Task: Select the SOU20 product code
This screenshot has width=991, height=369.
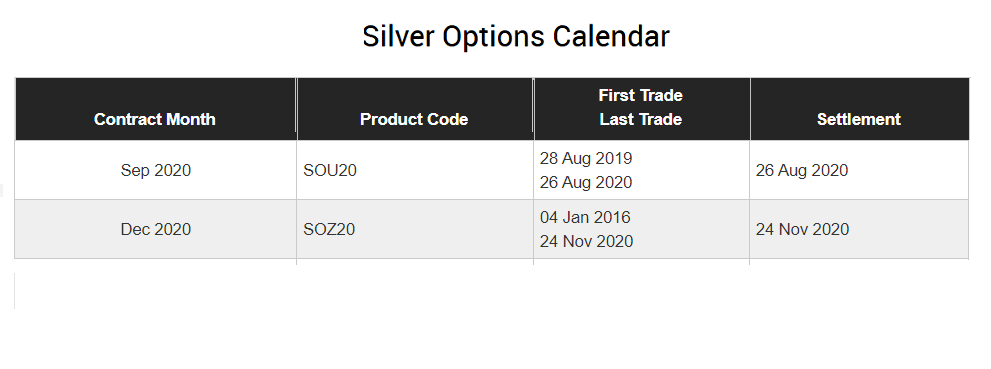Action: (330, 171)
